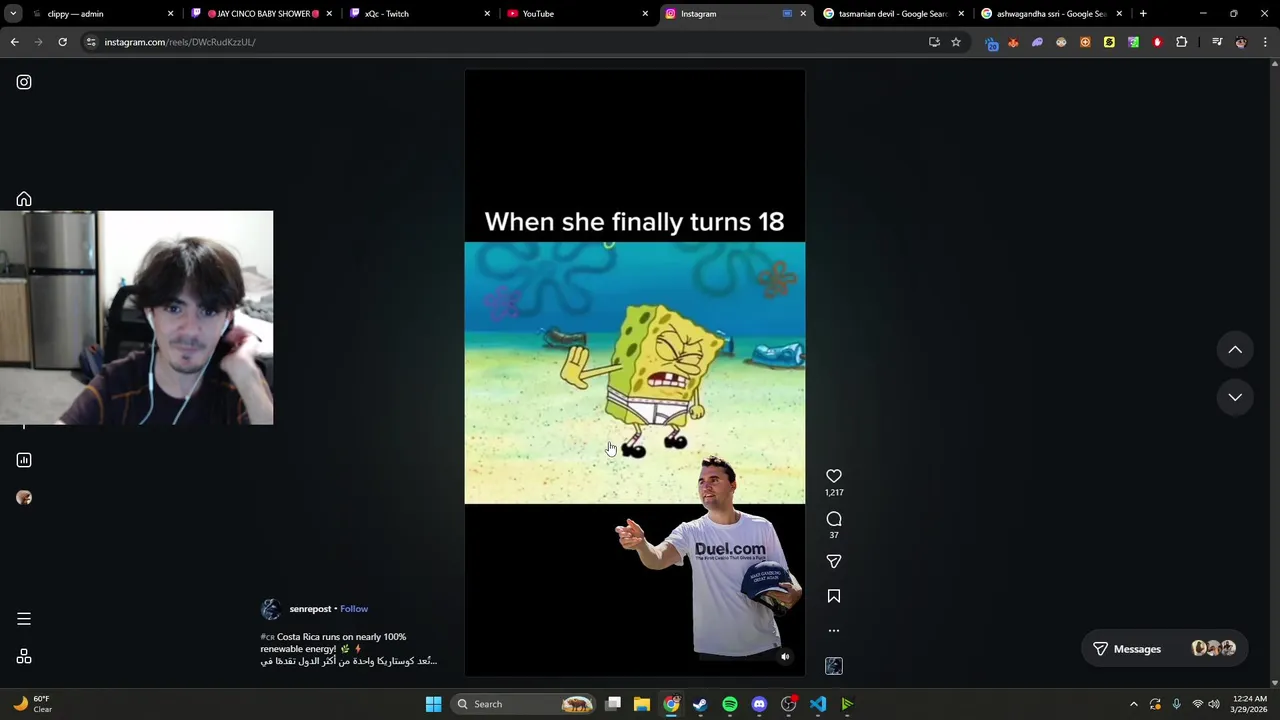Bookmark this page with the star
Screen dimensions: 1280x720
(956, 42)
